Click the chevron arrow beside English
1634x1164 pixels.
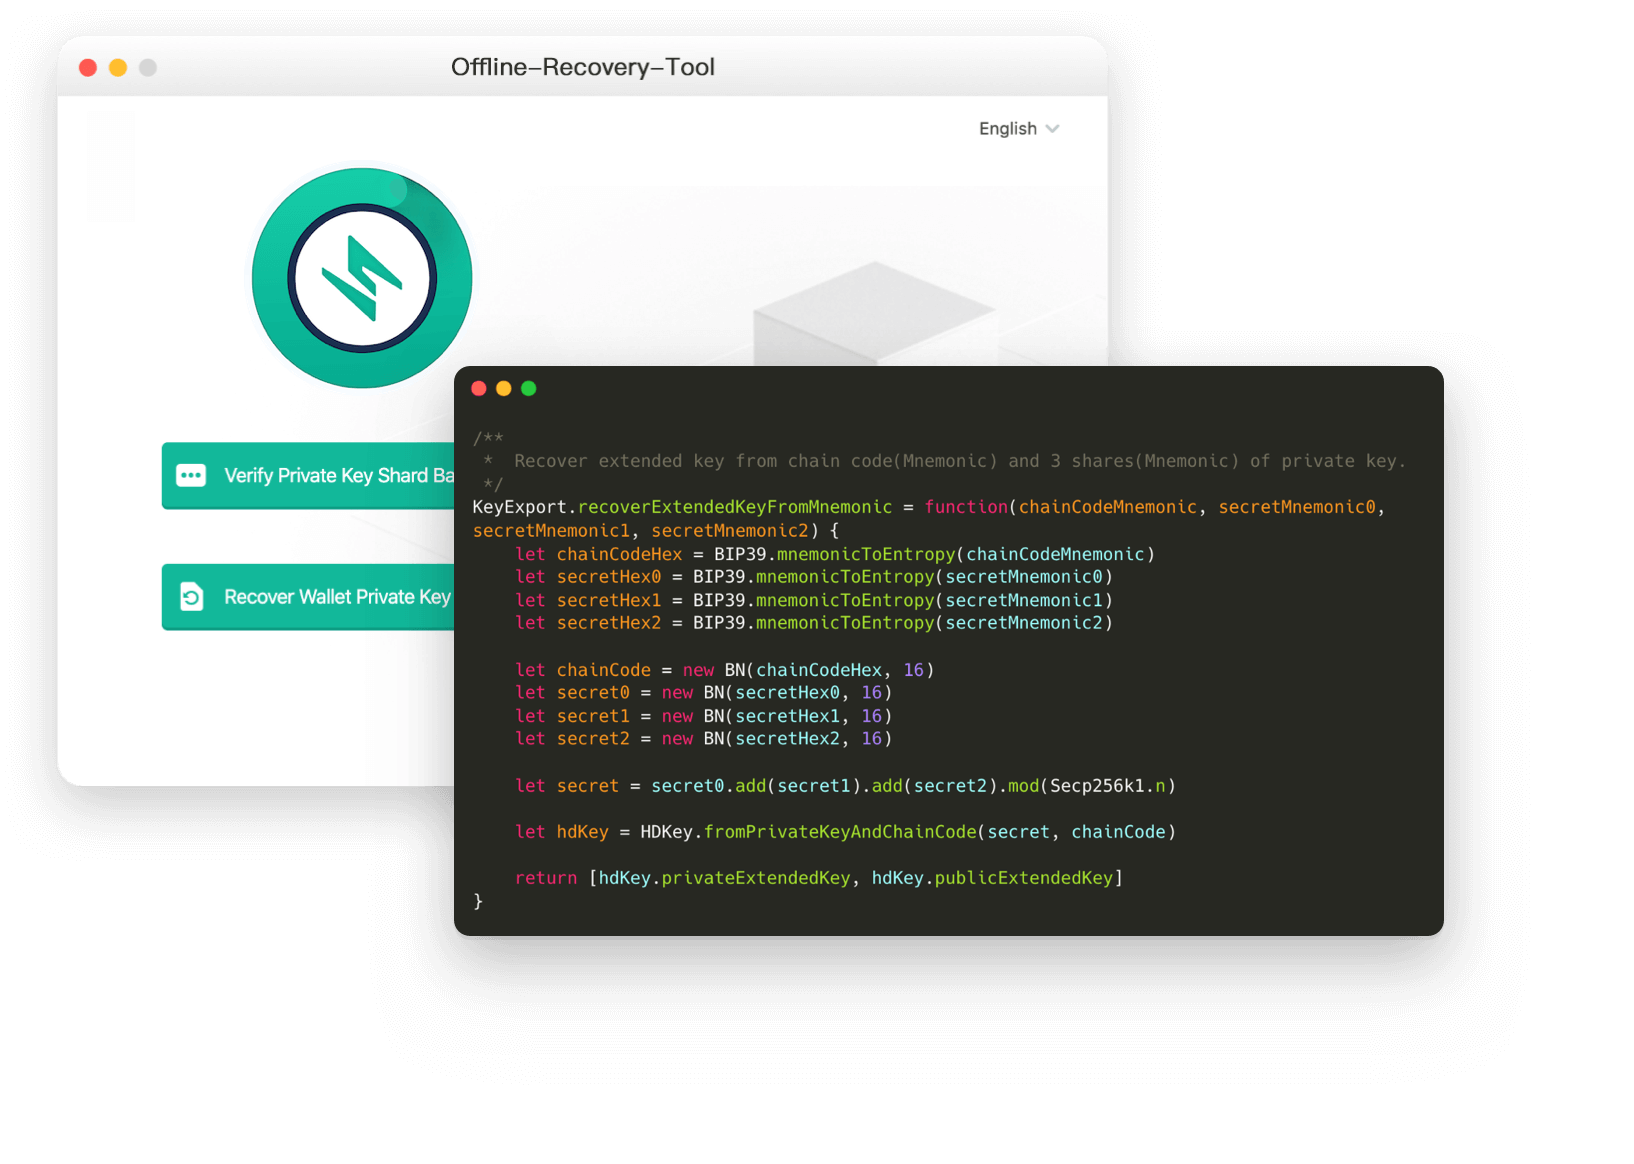[1052, 129]
